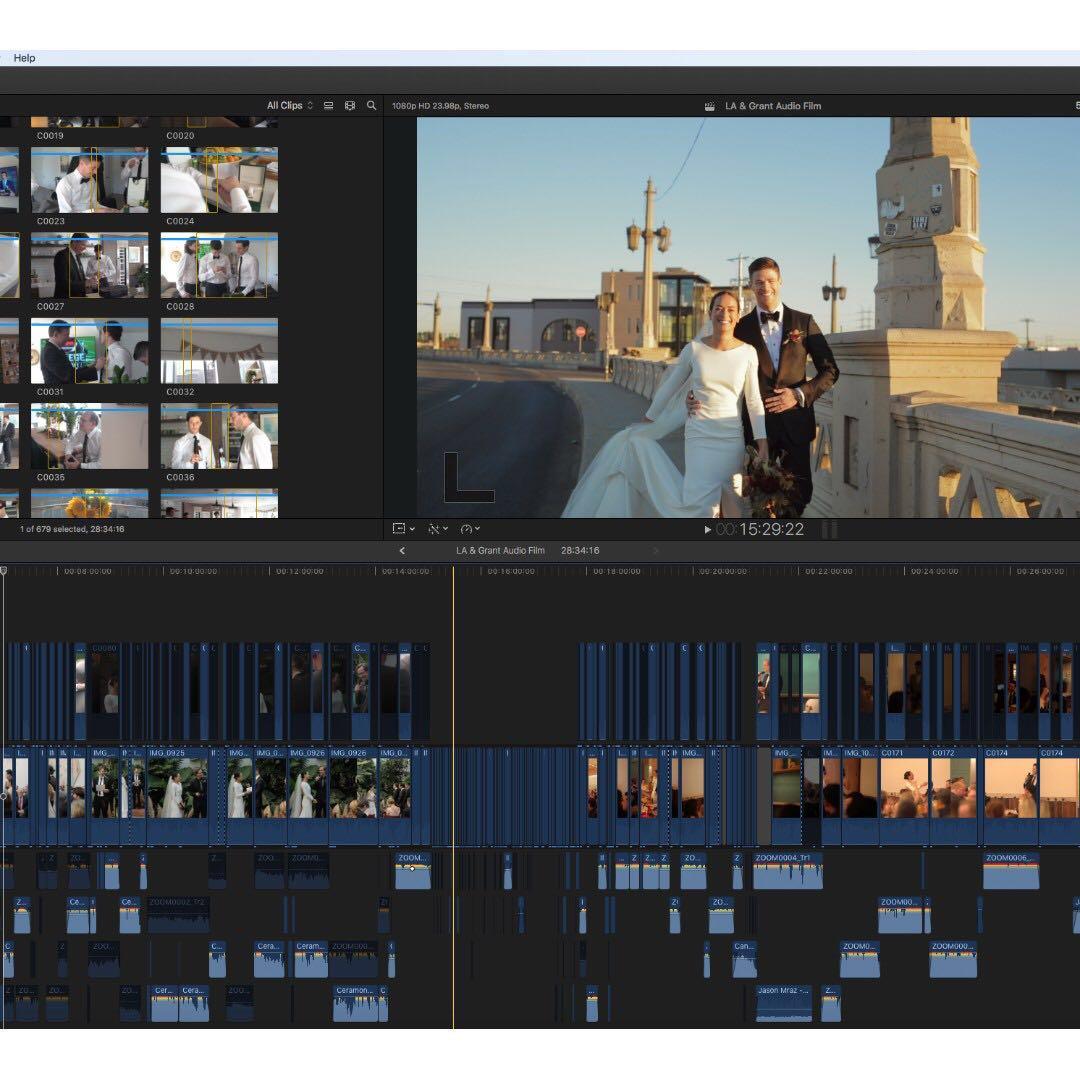Viewport: 1080px width, 1080px height.
Task: Select browser clip thumbnail C0031
Action: [90, 351]
